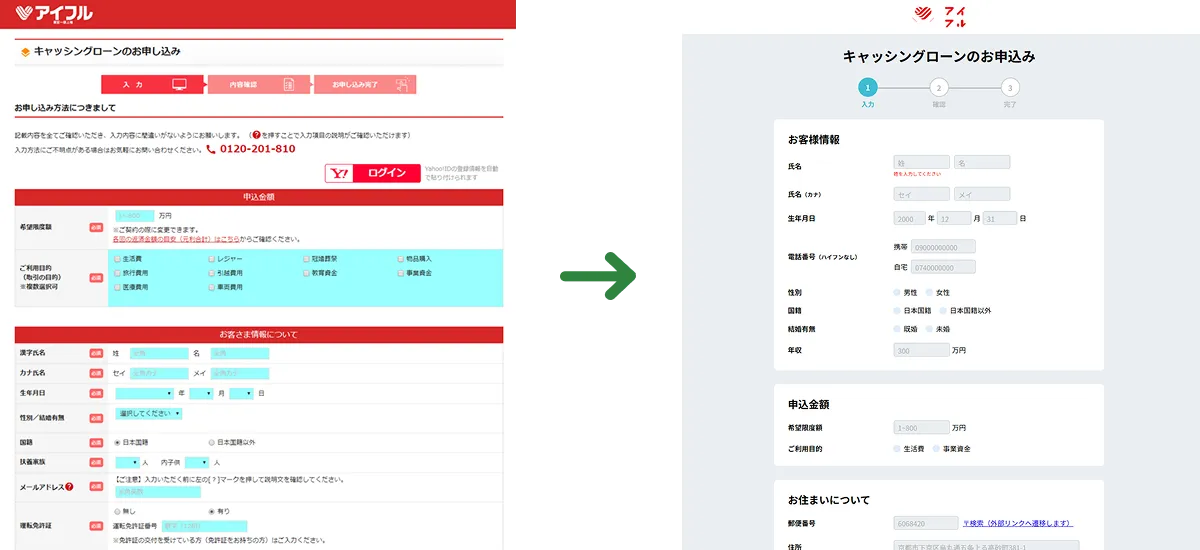Click the help question mark beside メールアドレス
This screenshot has height=550, width=1200.
tap(69, 487)
